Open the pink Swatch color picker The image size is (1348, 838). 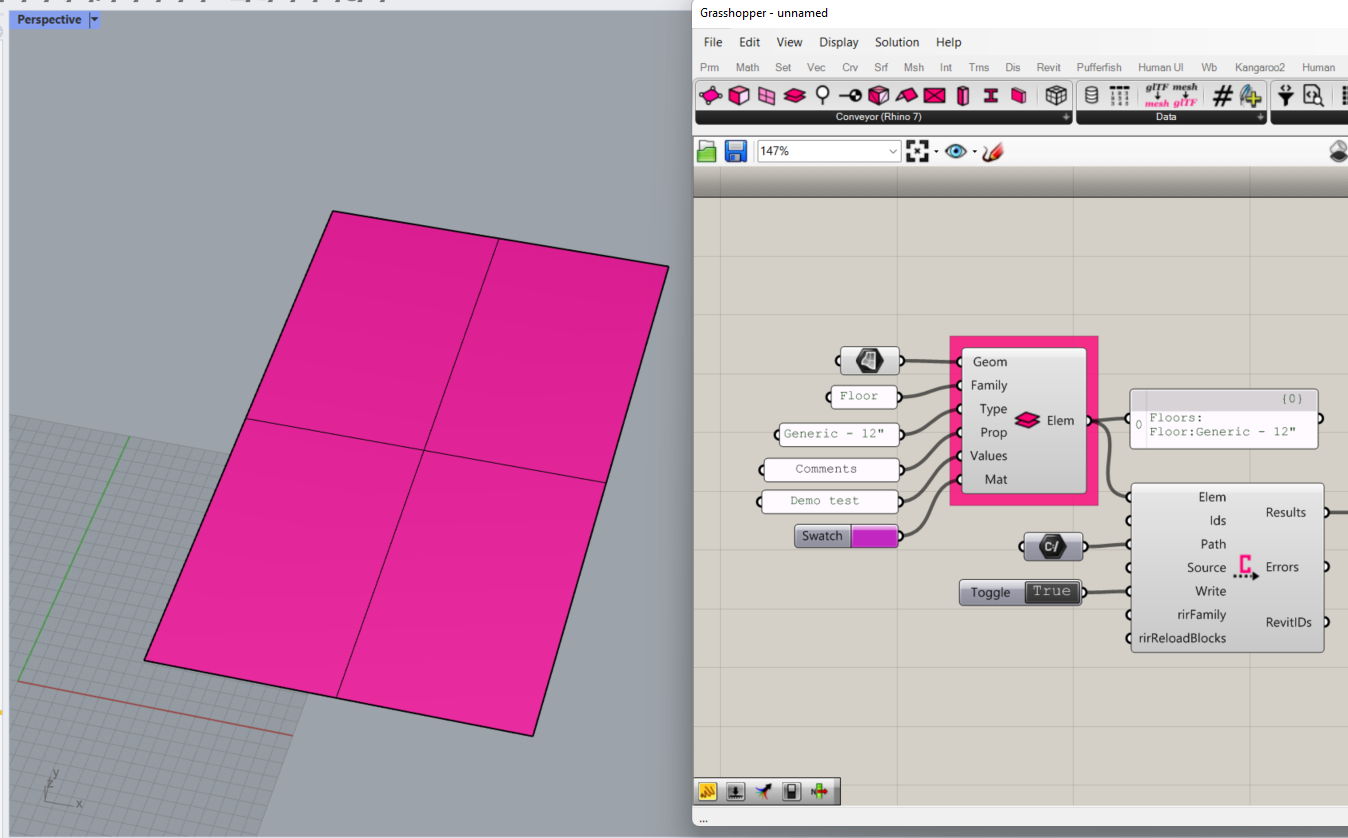873,536
